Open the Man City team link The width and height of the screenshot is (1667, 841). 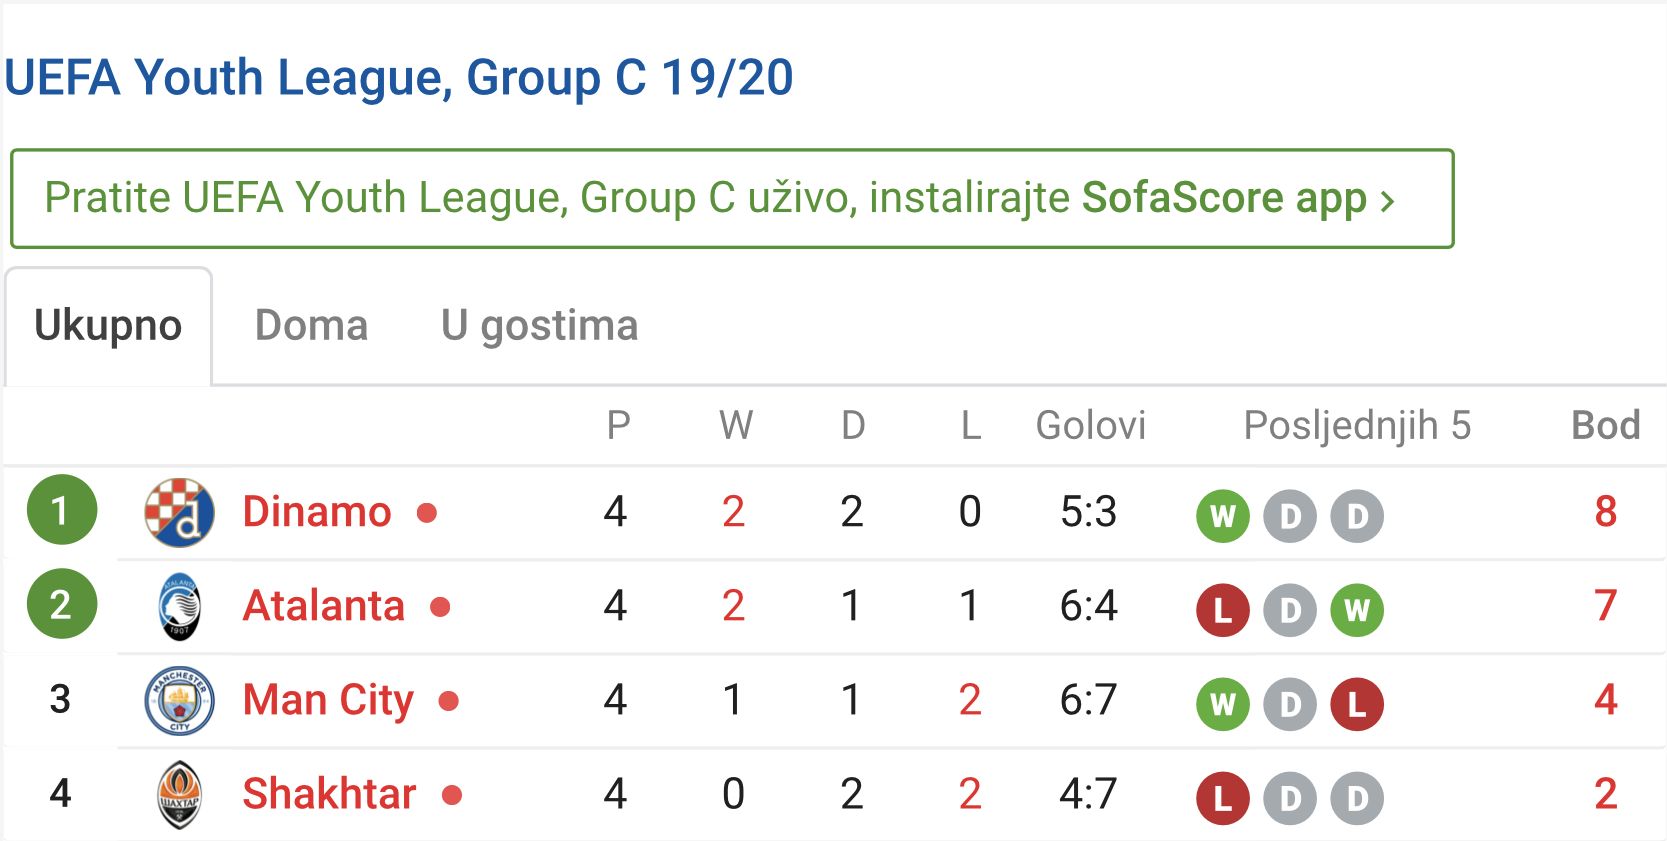click(328, 700)
